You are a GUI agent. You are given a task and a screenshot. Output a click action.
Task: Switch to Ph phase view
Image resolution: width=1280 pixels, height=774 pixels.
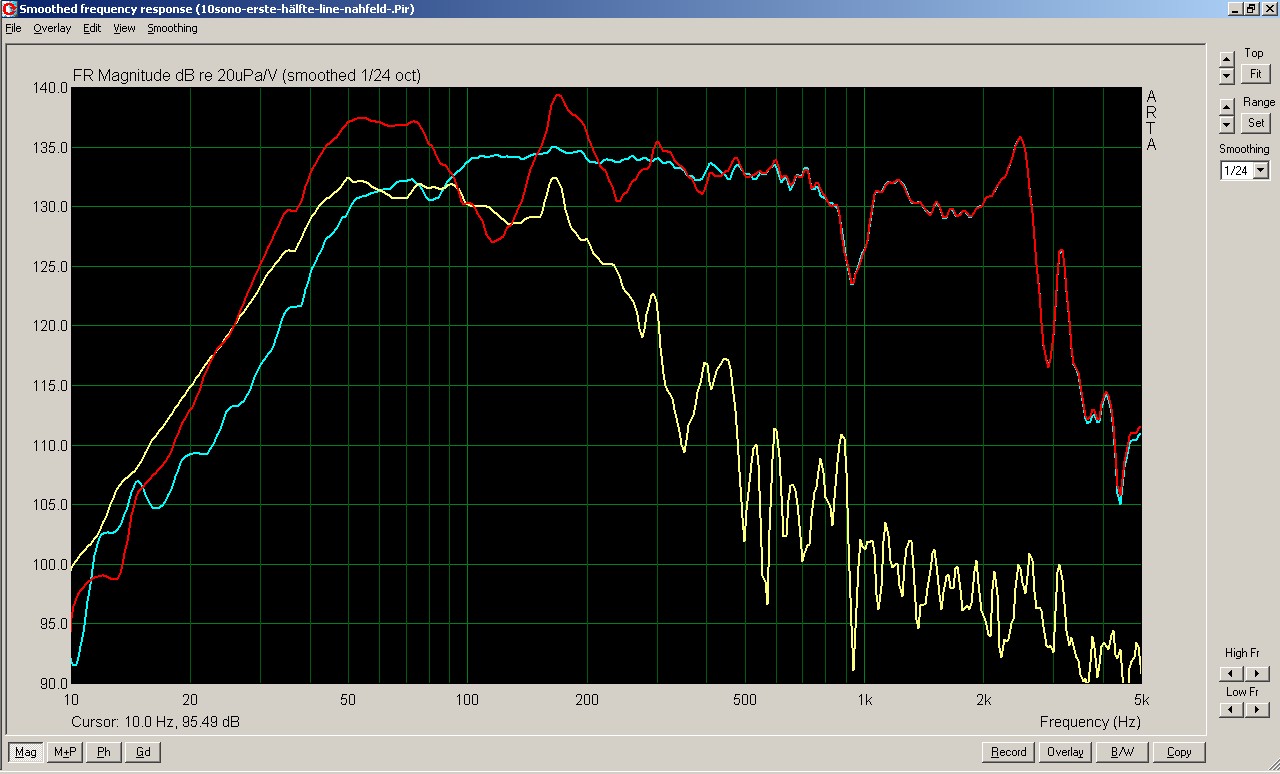point(104,752)
